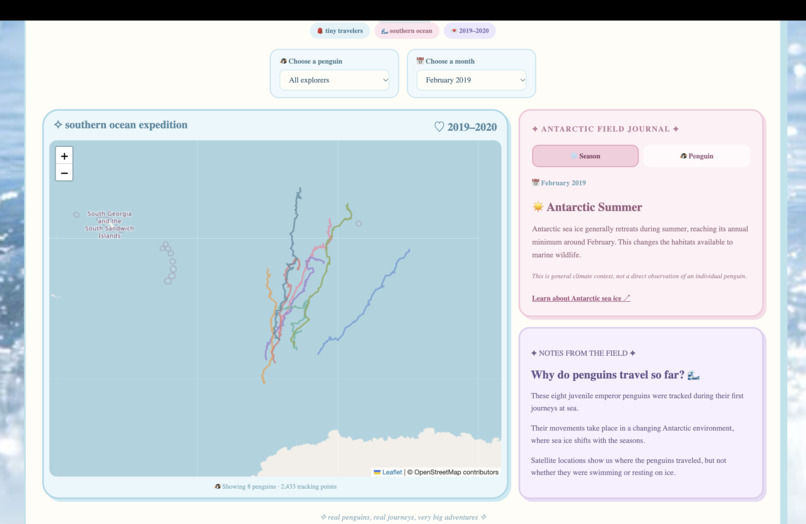Viewport: 806px width, 524px height.
Task: Click the Showing 8 penguins status text
Action: pyautogui.click(x=276, y=486)
